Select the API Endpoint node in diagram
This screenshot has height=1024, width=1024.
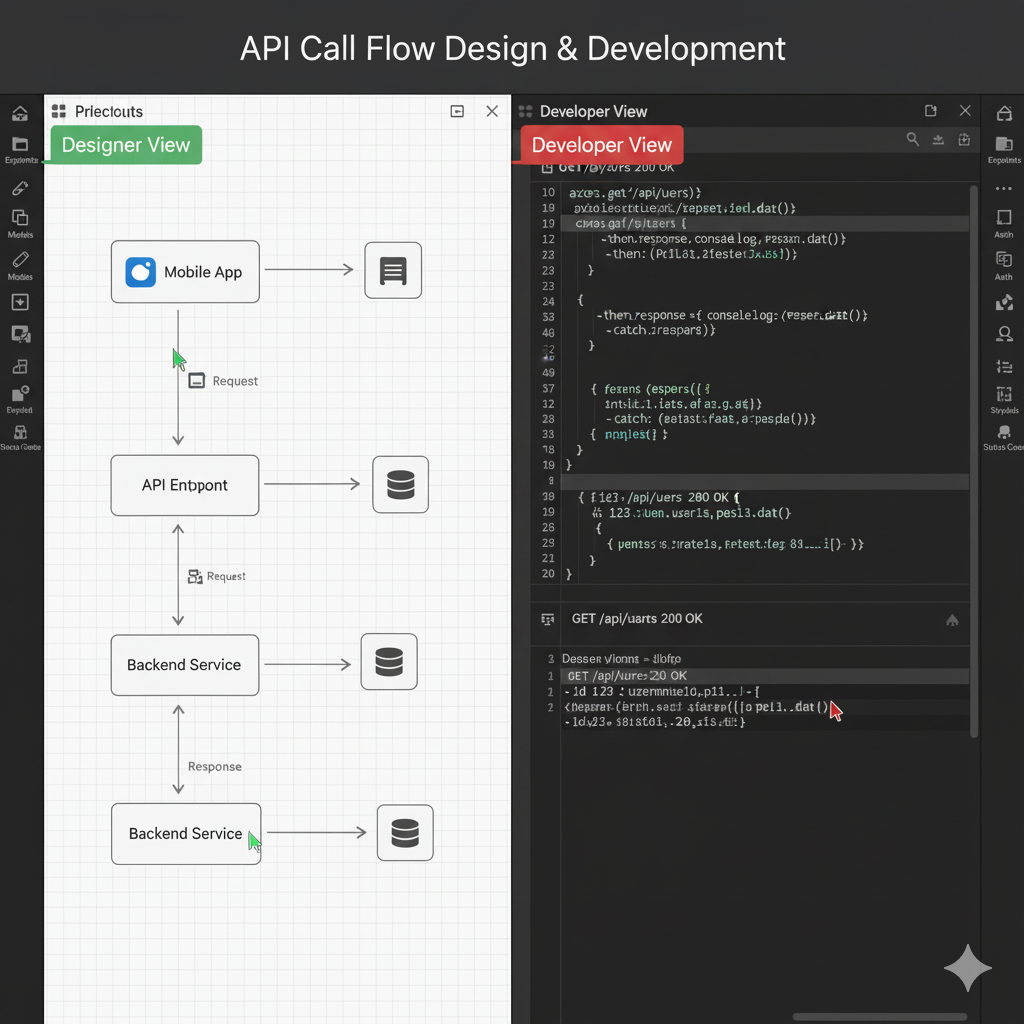[185, 485]
